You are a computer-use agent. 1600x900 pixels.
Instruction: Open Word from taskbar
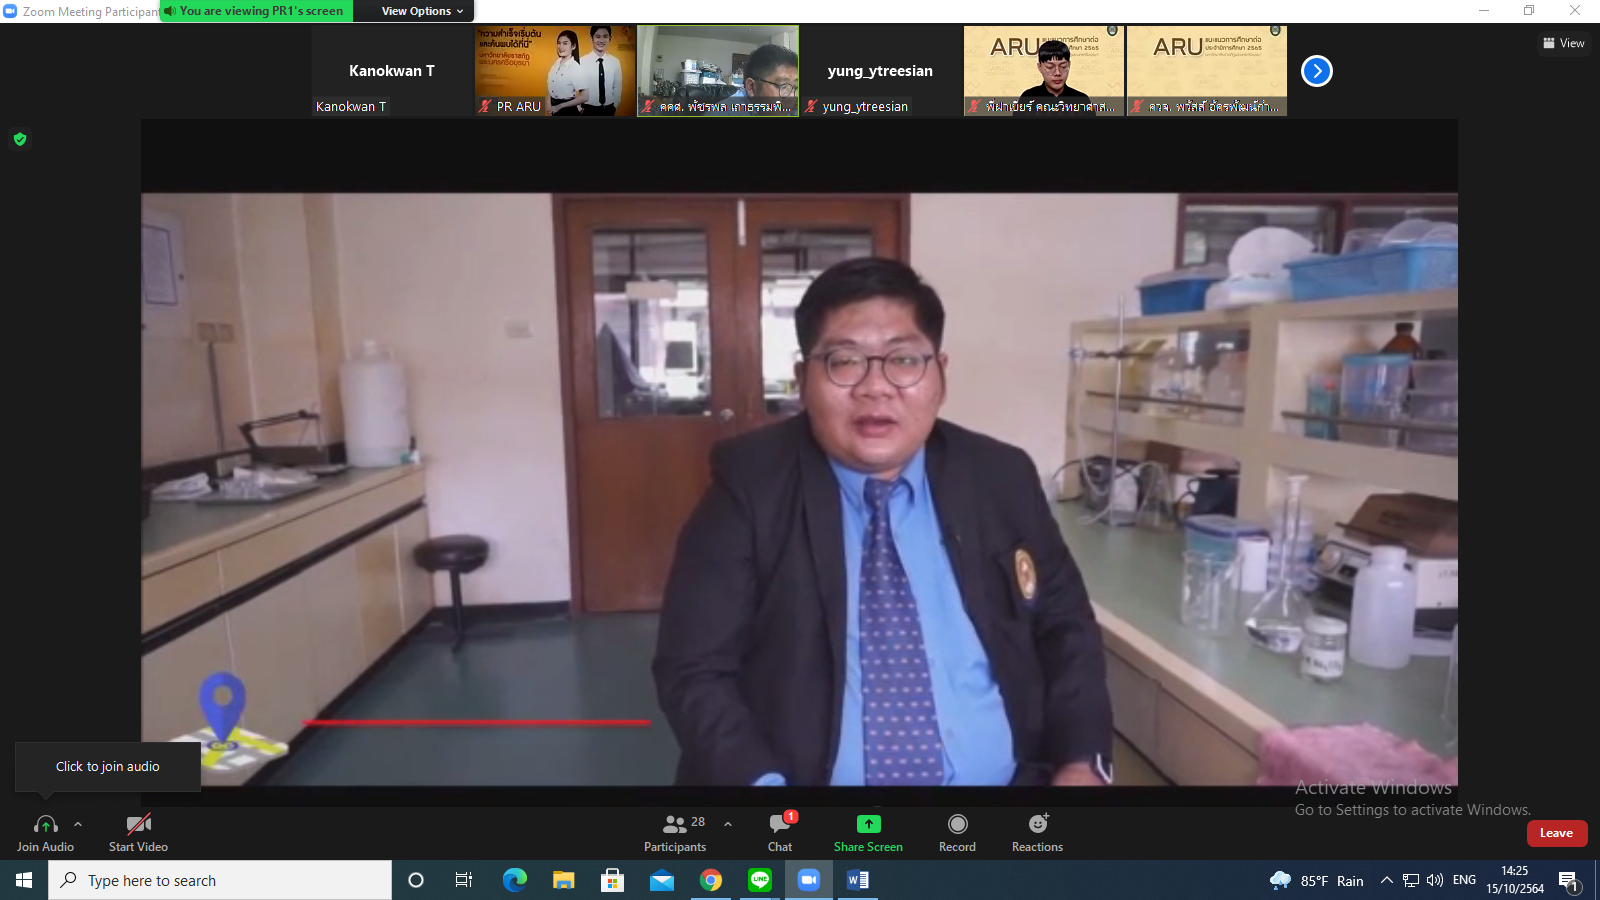(x=858, y=880)
